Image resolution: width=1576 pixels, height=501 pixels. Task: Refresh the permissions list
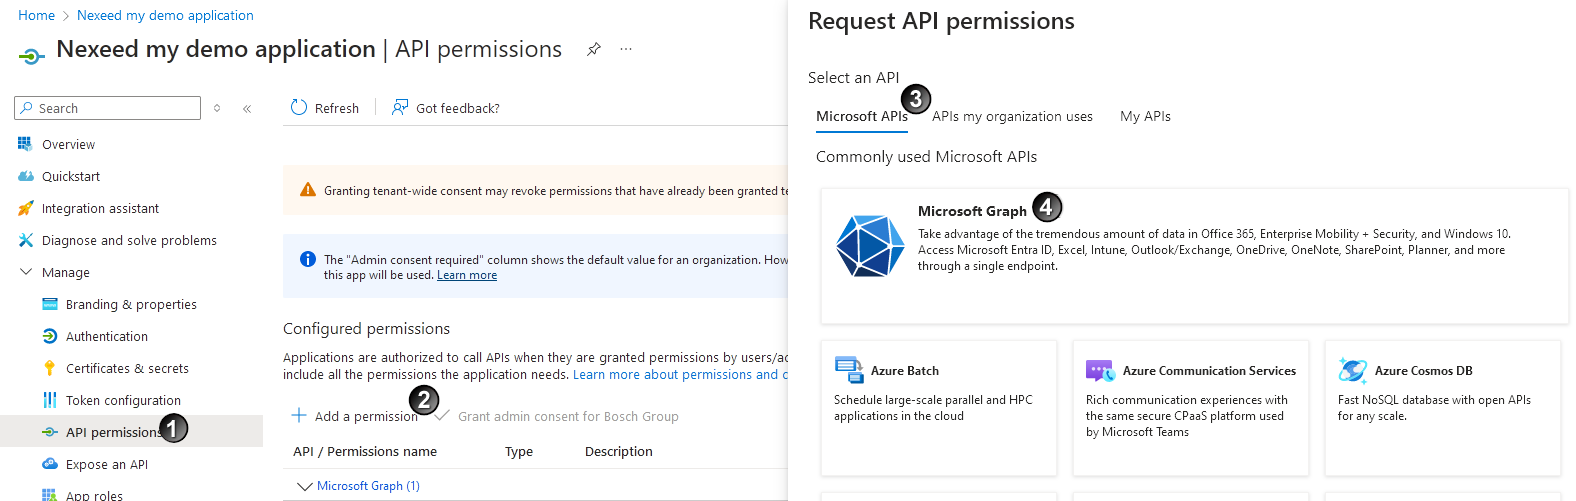click(x=324, y=108)
